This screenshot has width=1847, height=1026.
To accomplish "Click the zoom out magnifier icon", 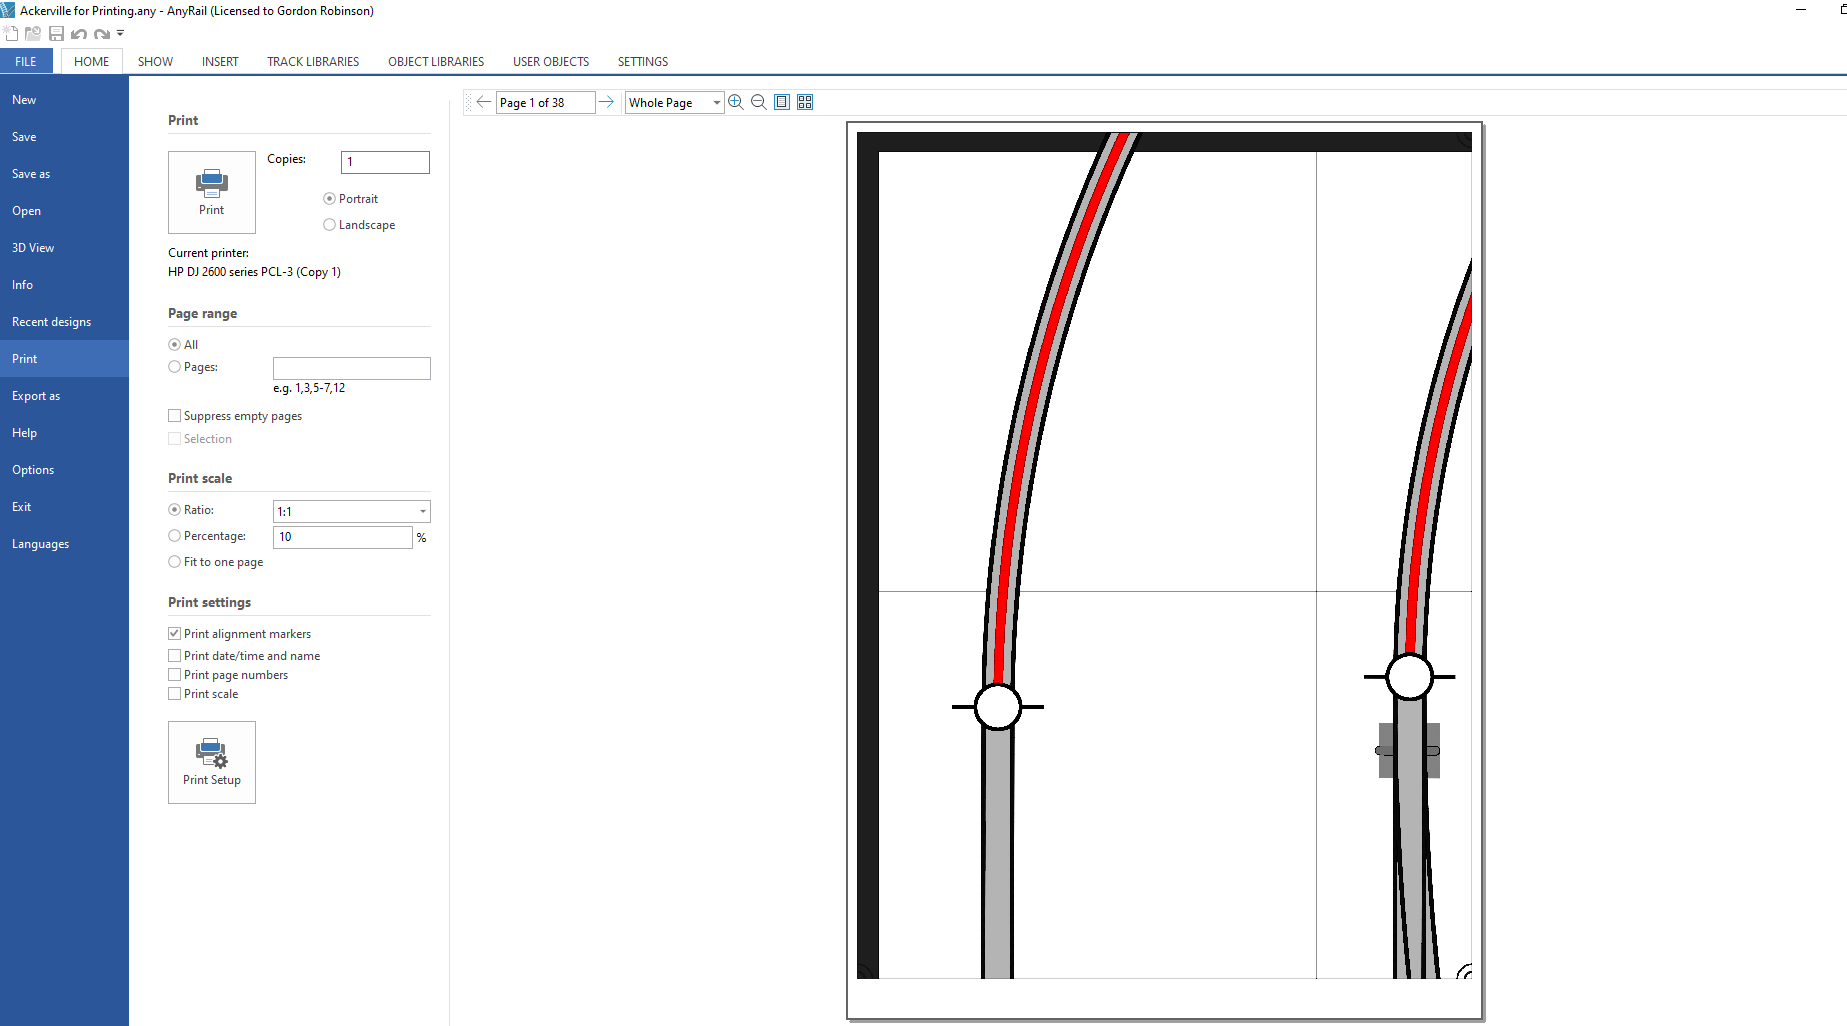I will 758,102.
